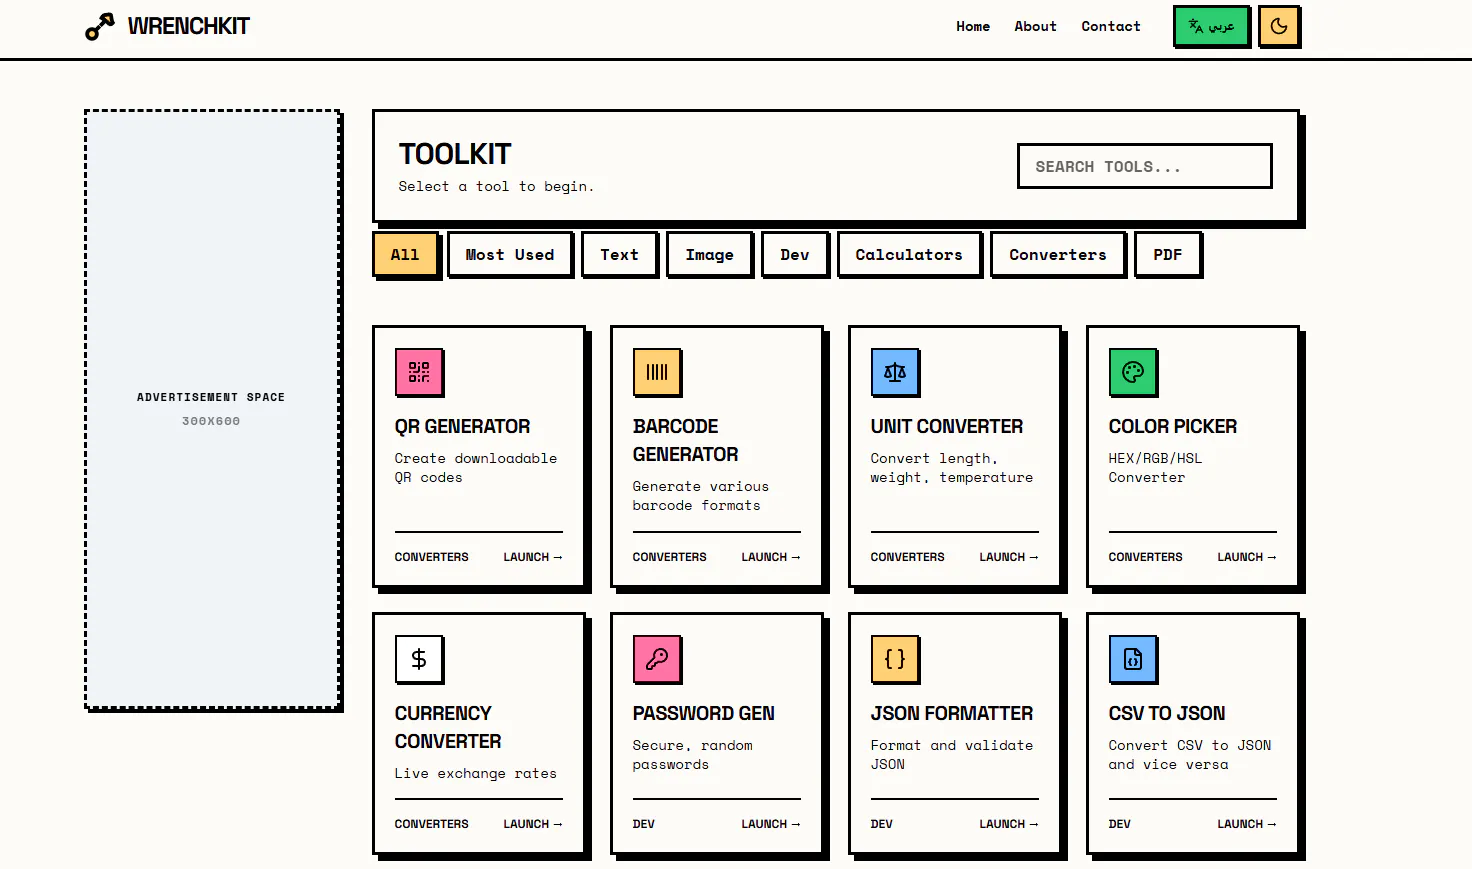Open the Contact page
This screenshot has height=869, width=1472.
[x=1110, y=26]
